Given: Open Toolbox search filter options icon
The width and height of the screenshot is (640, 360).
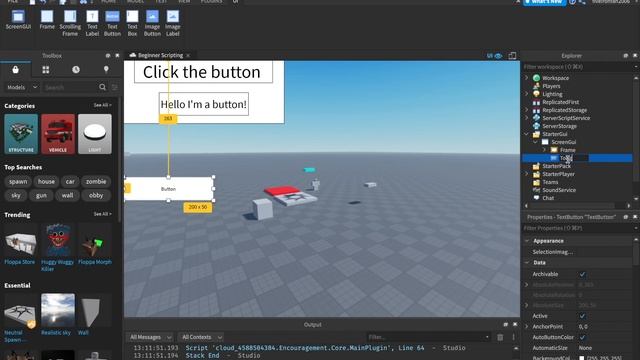Looking at the screenshot, I should 115,87.
